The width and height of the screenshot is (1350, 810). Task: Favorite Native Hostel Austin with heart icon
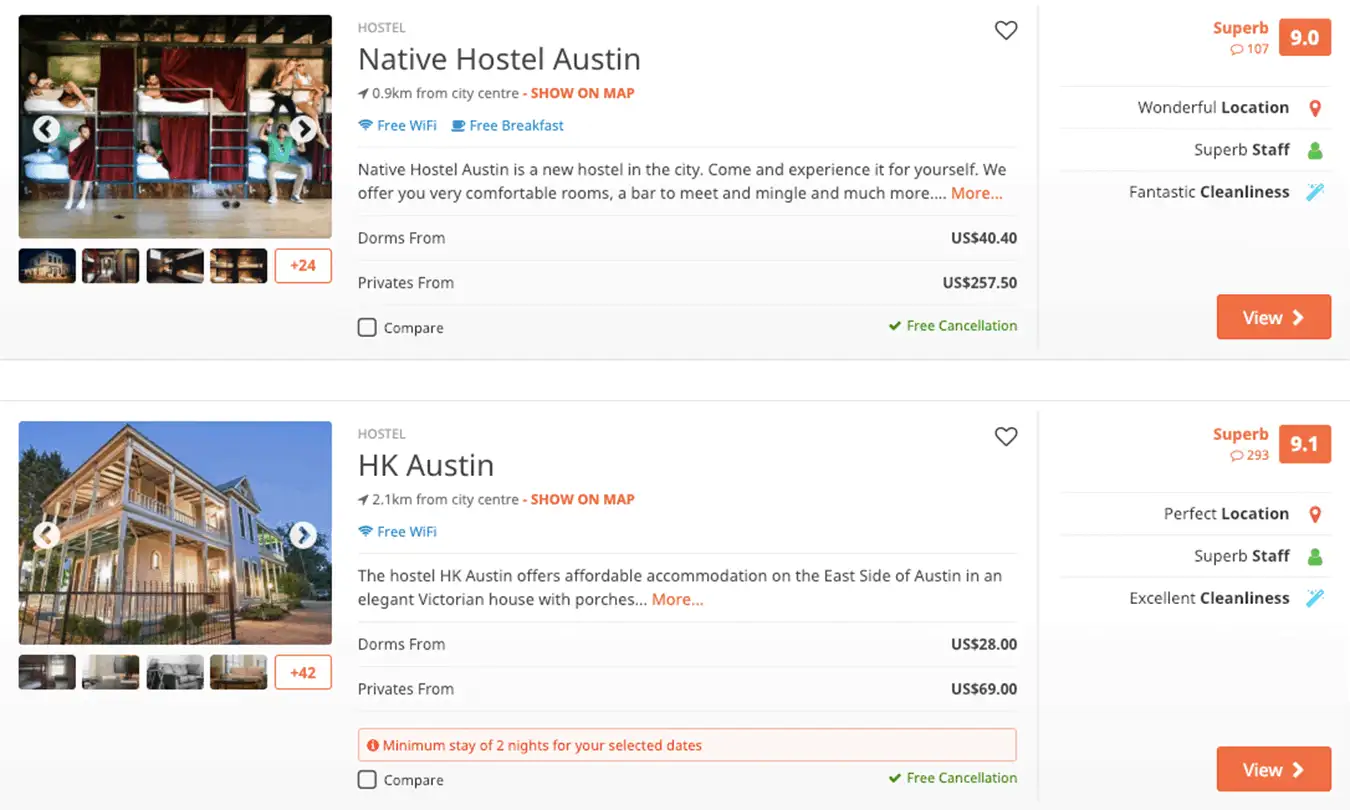(1005, 31)
